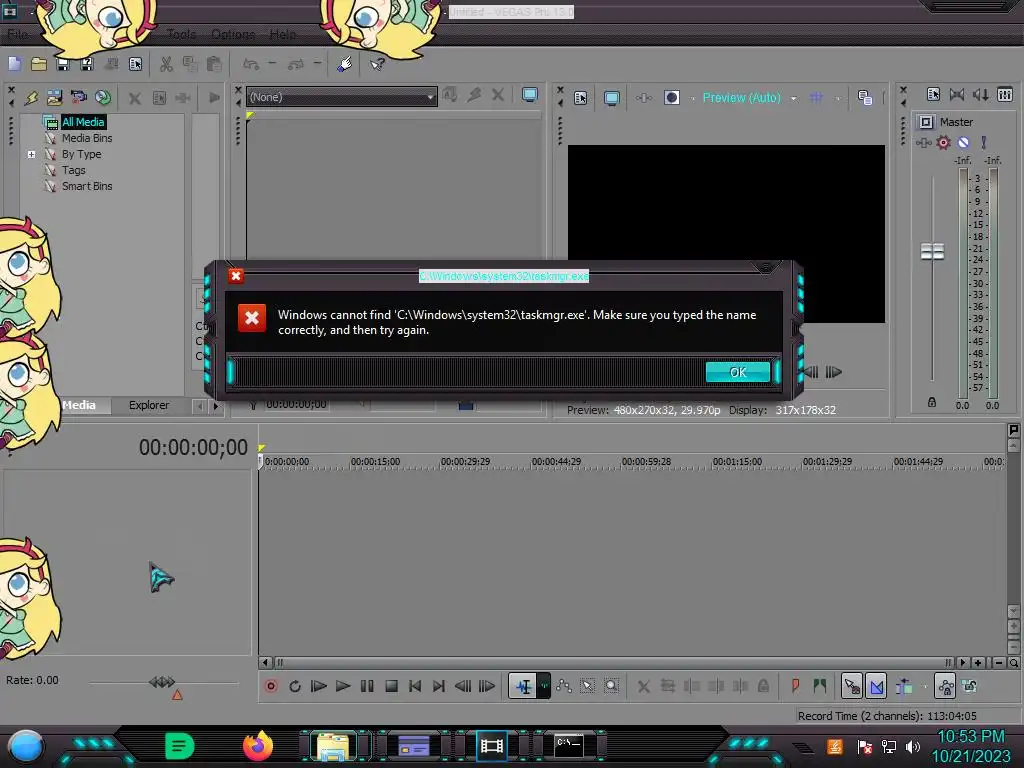The height and width of the screenshot is (768, 1024).
Task: Insert region with the green flags
Action: click(x=820, y=686)
